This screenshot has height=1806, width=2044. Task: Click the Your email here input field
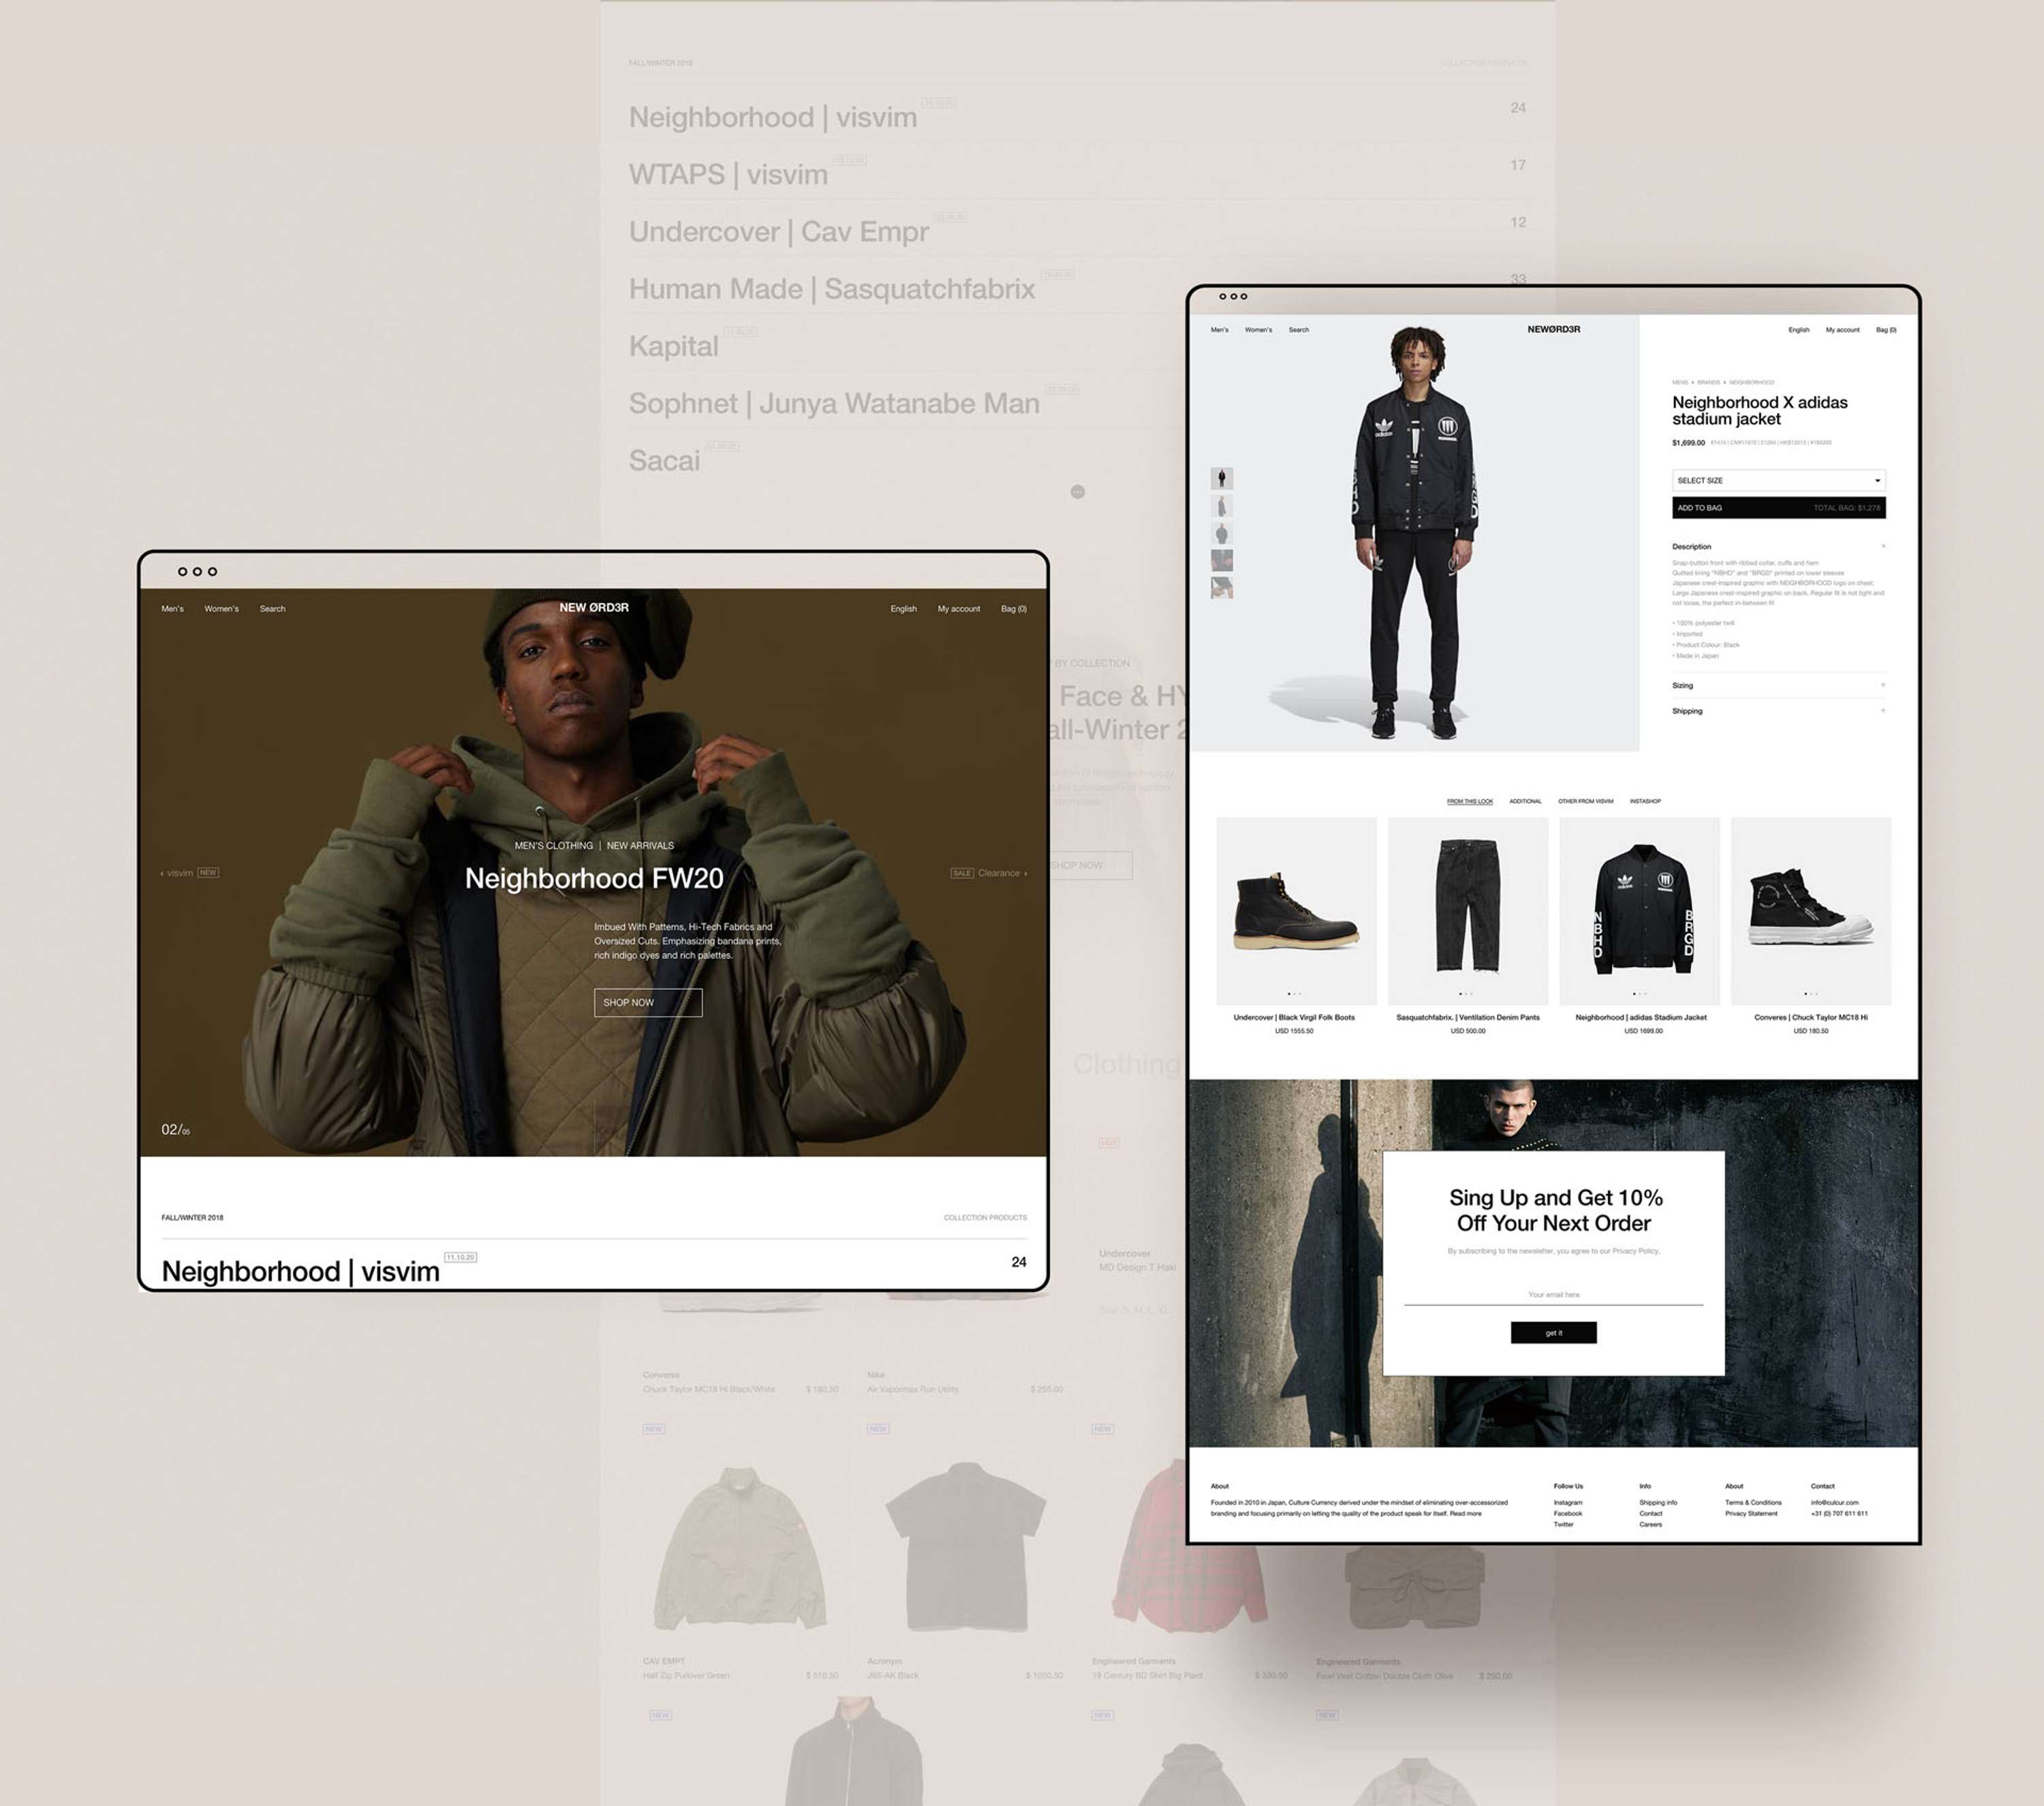click(1553, 1295)
